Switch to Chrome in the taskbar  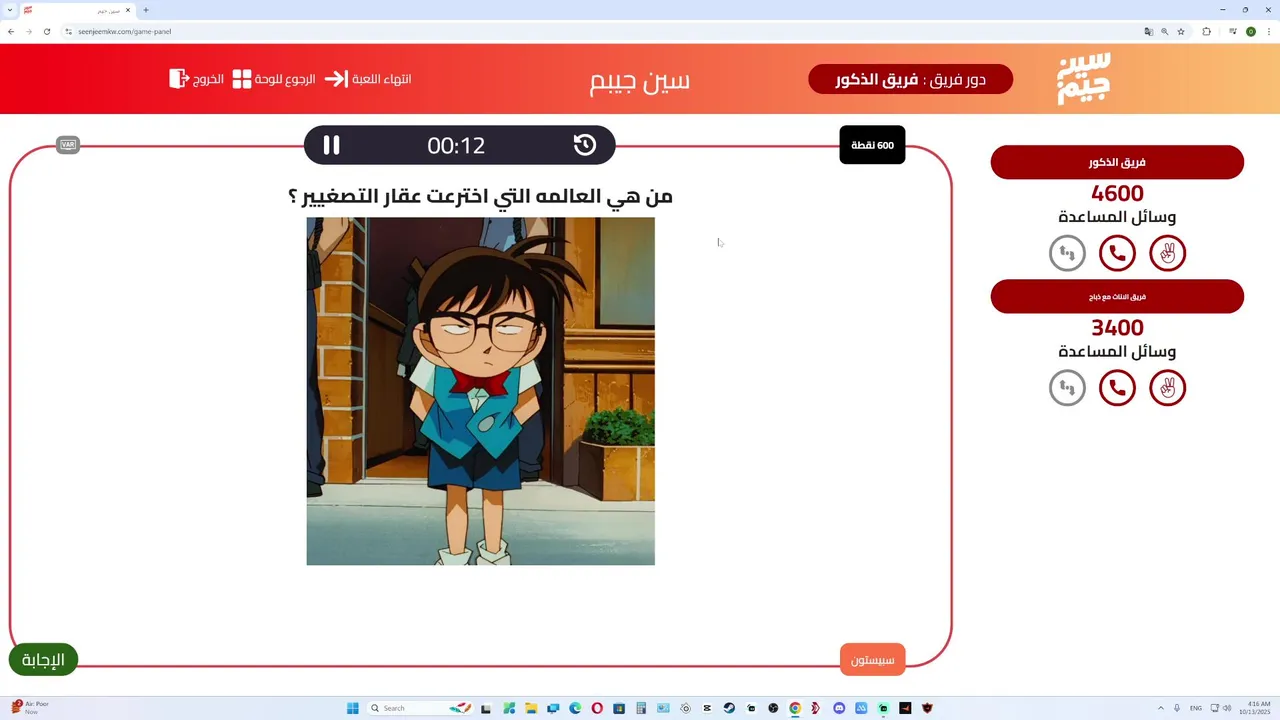click(795, 708)
